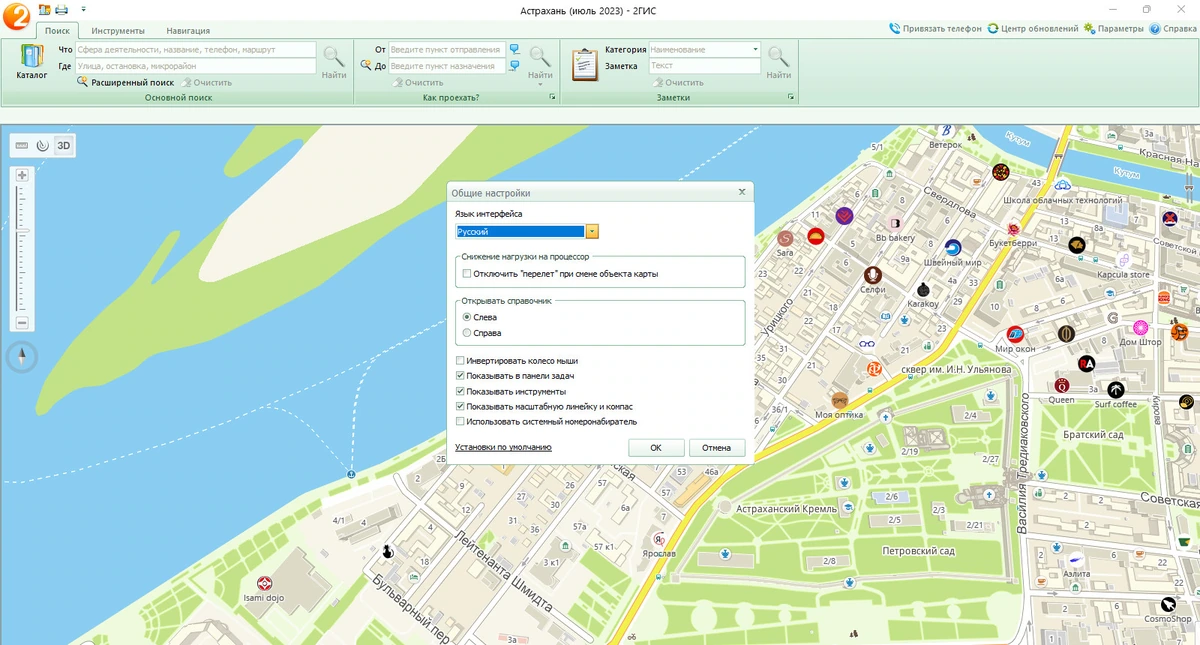Image resolution: width=1200 pixels, height=645 pixels.
Task: Click the Расширенный поиск advanced search button
Action: tap(125, 82)
